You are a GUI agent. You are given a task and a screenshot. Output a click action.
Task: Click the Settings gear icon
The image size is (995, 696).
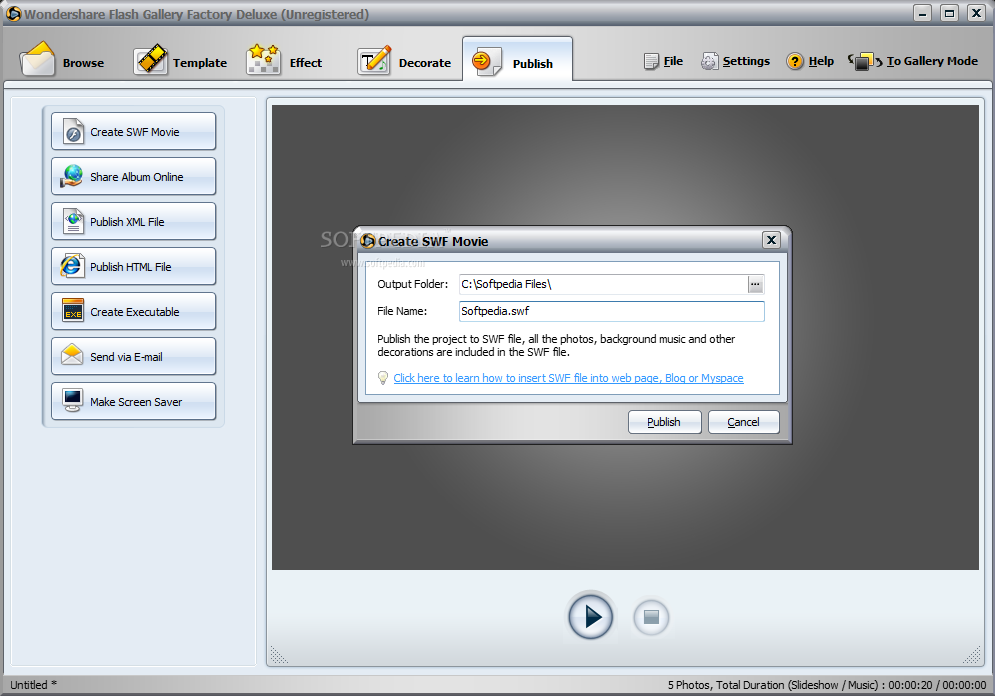tap(709, 62)
